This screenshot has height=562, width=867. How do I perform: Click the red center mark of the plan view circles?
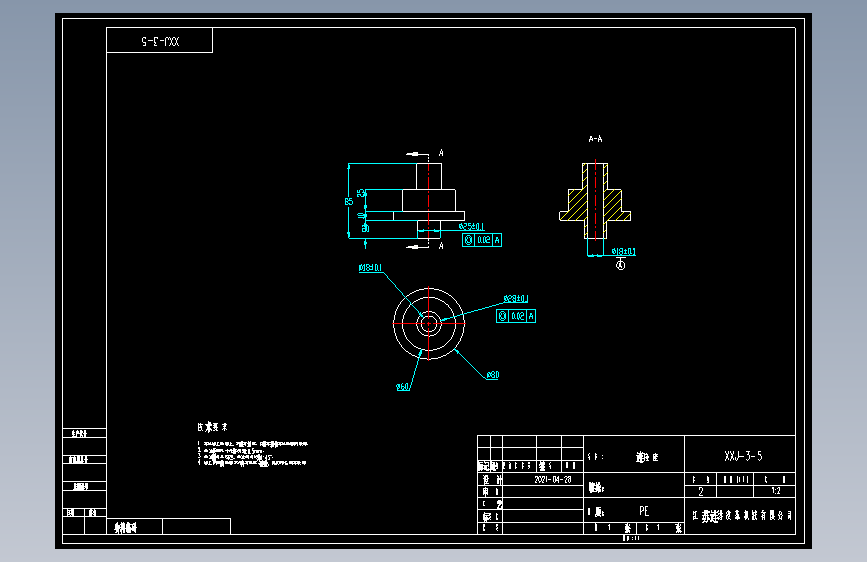[429, 324]
